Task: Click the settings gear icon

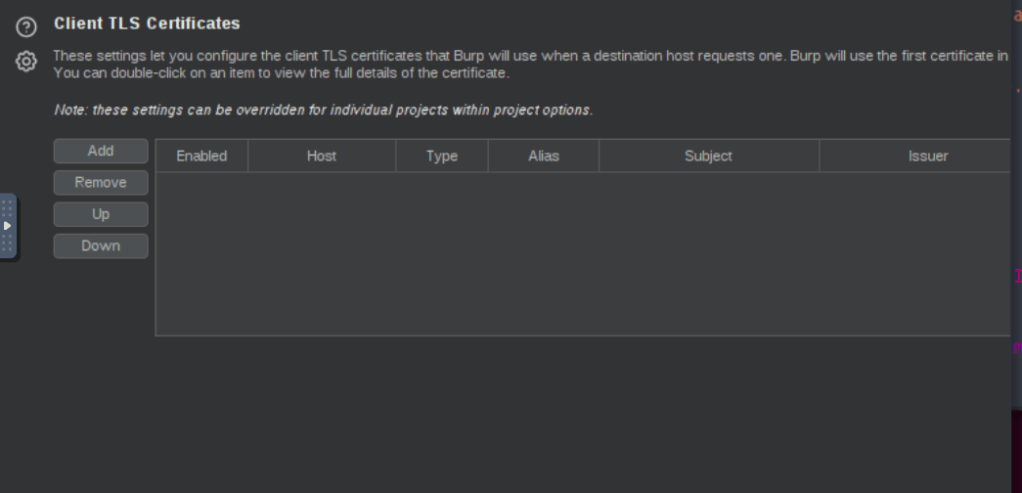Action: click(x=26, y=62)
